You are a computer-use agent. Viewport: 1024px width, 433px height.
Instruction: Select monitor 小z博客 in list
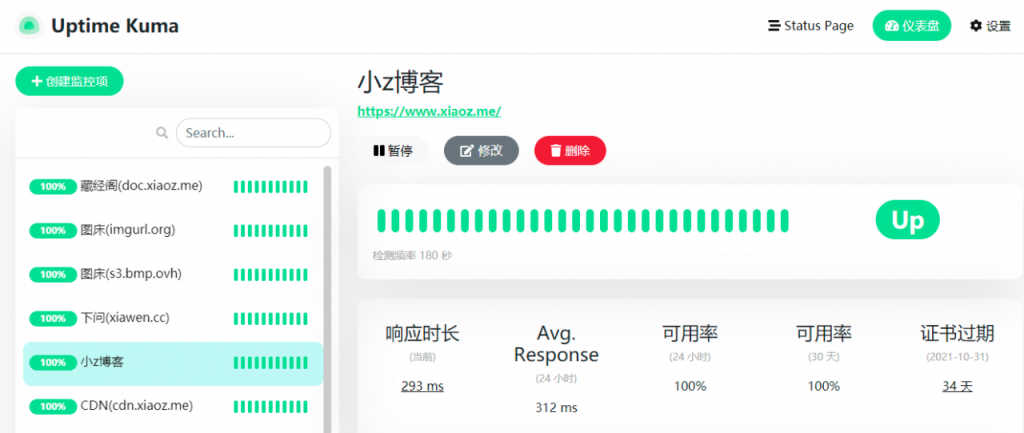click(173, 362)
